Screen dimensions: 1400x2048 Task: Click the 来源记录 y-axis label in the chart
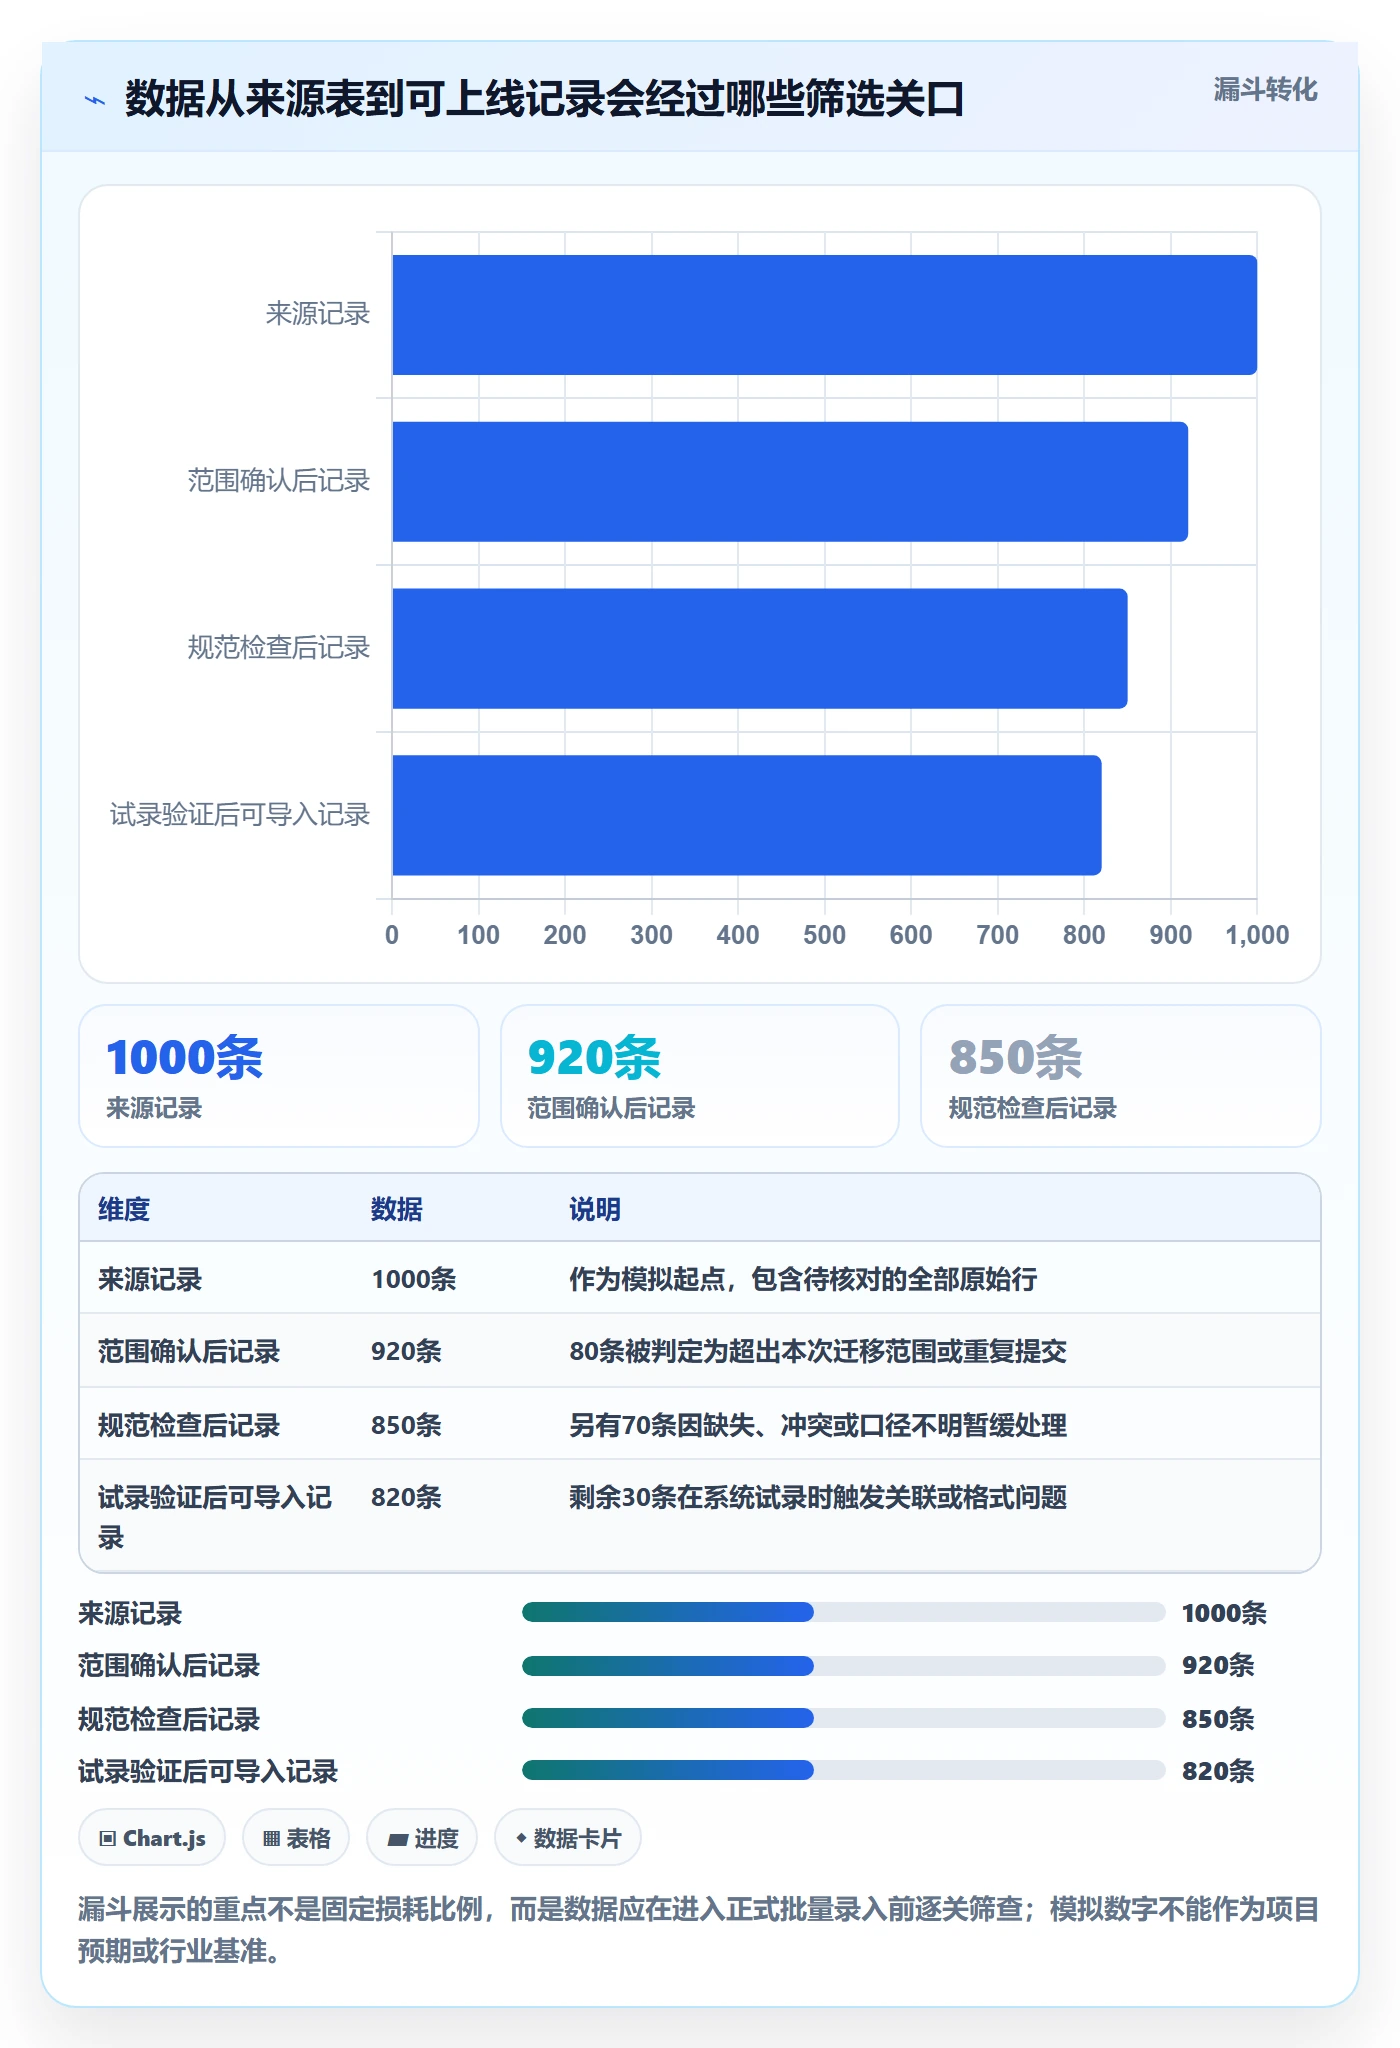[x=318, y=314]
